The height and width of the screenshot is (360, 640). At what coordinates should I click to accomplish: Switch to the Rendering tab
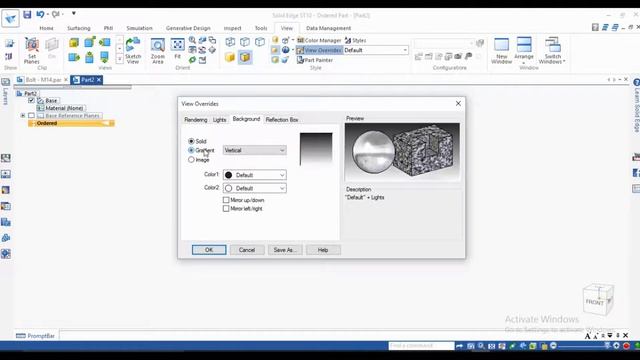tap(196, 120)
